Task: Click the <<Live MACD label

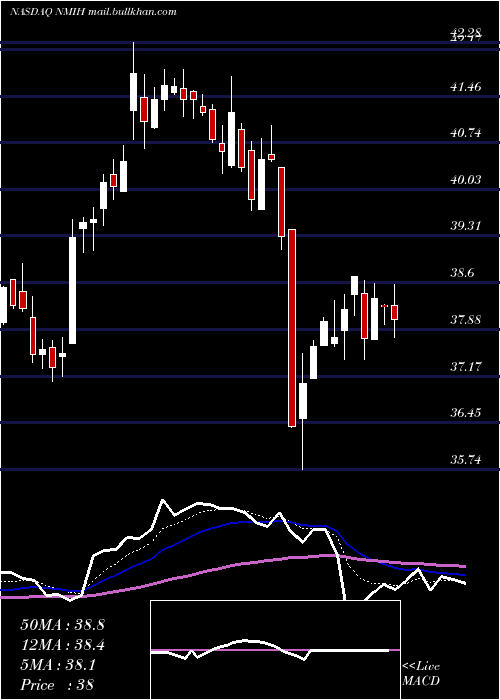Action: (421, 674)
